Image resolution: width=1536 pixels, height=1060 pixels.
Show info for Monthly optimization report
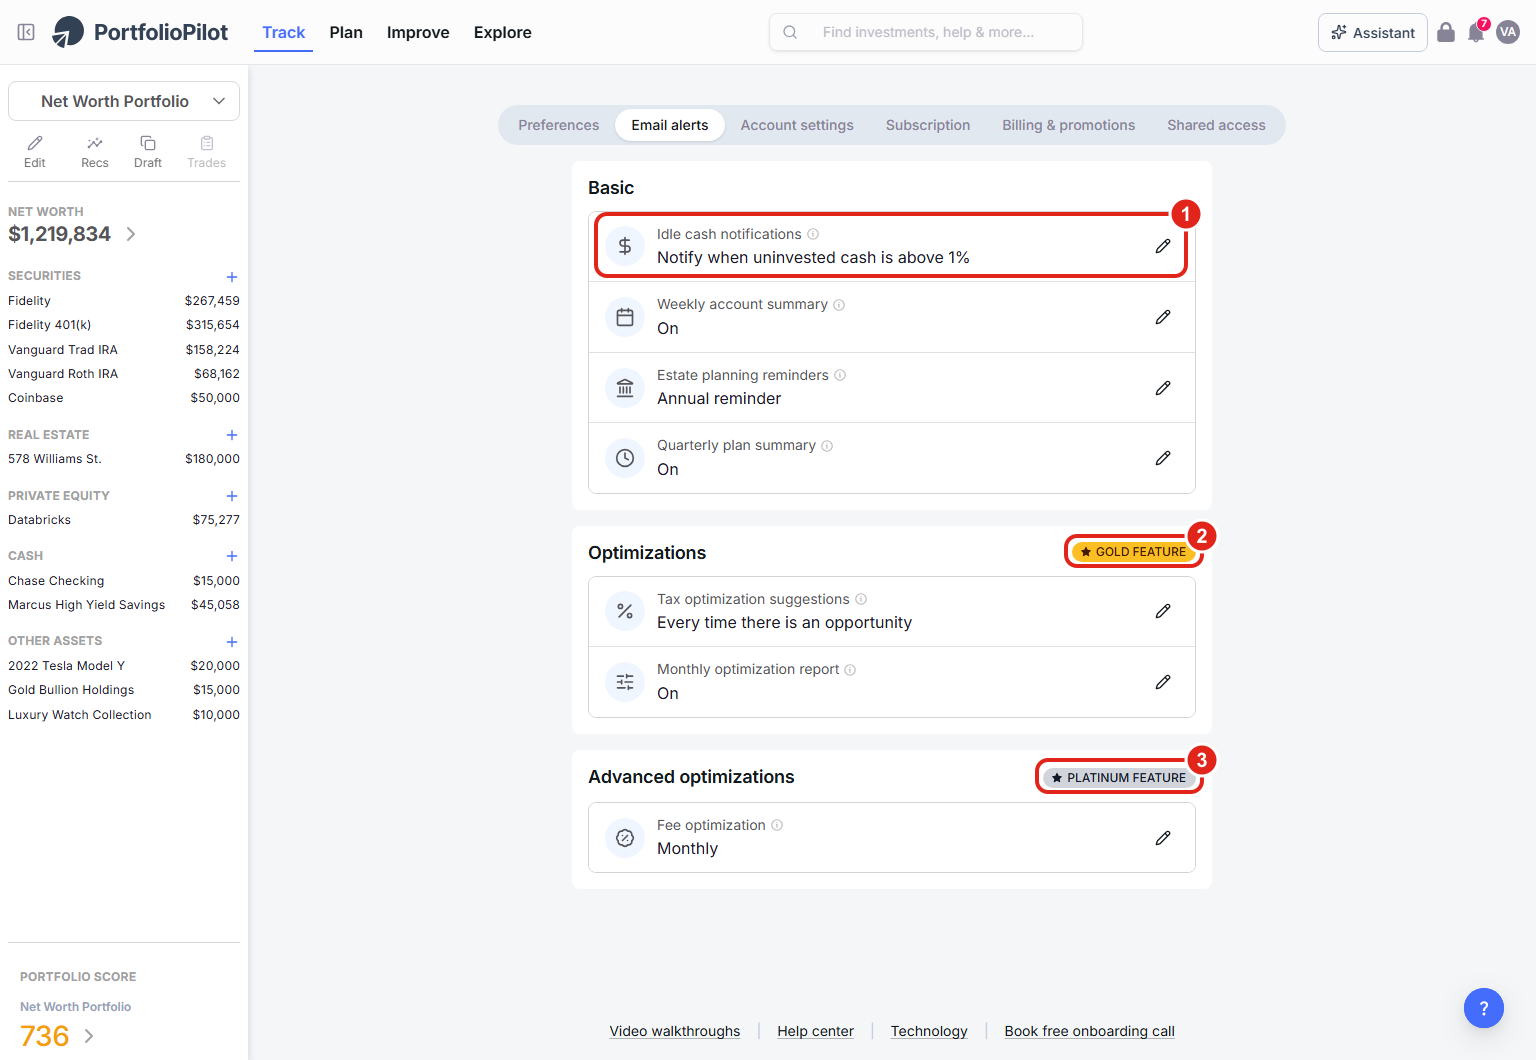(x=850, y=670)
